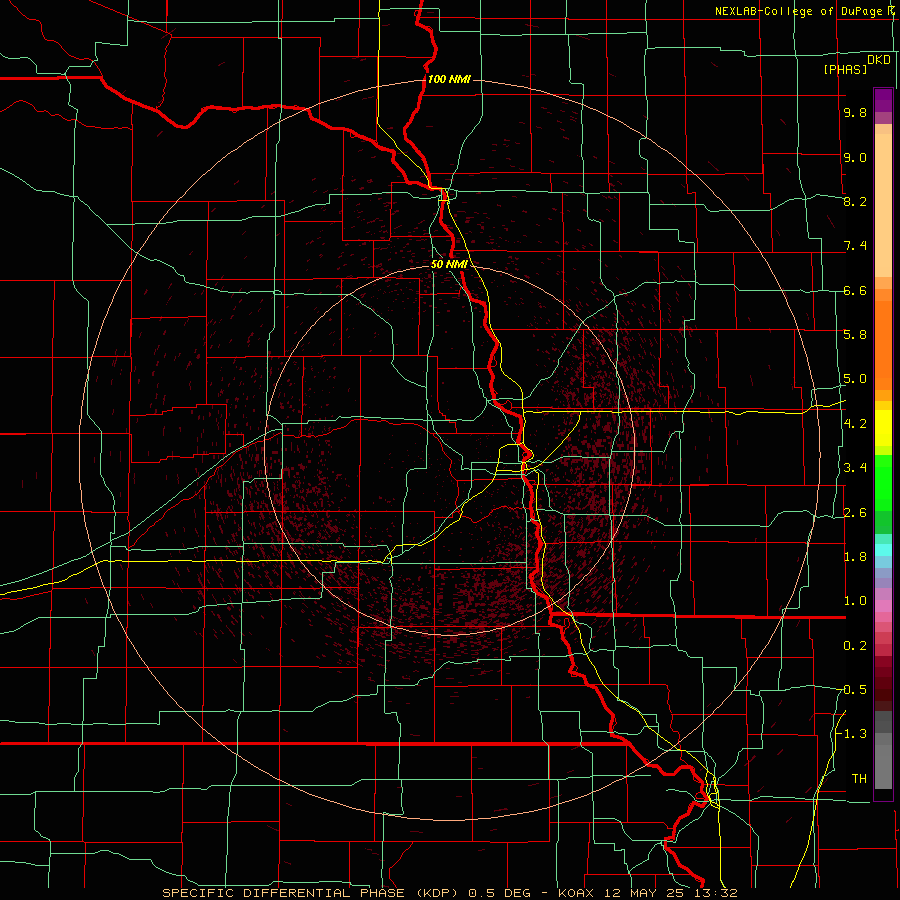Image resolution: width=900 pixels, height=900 pixels.
Task: Click the TH threshold label
Action: click(859, 778)
